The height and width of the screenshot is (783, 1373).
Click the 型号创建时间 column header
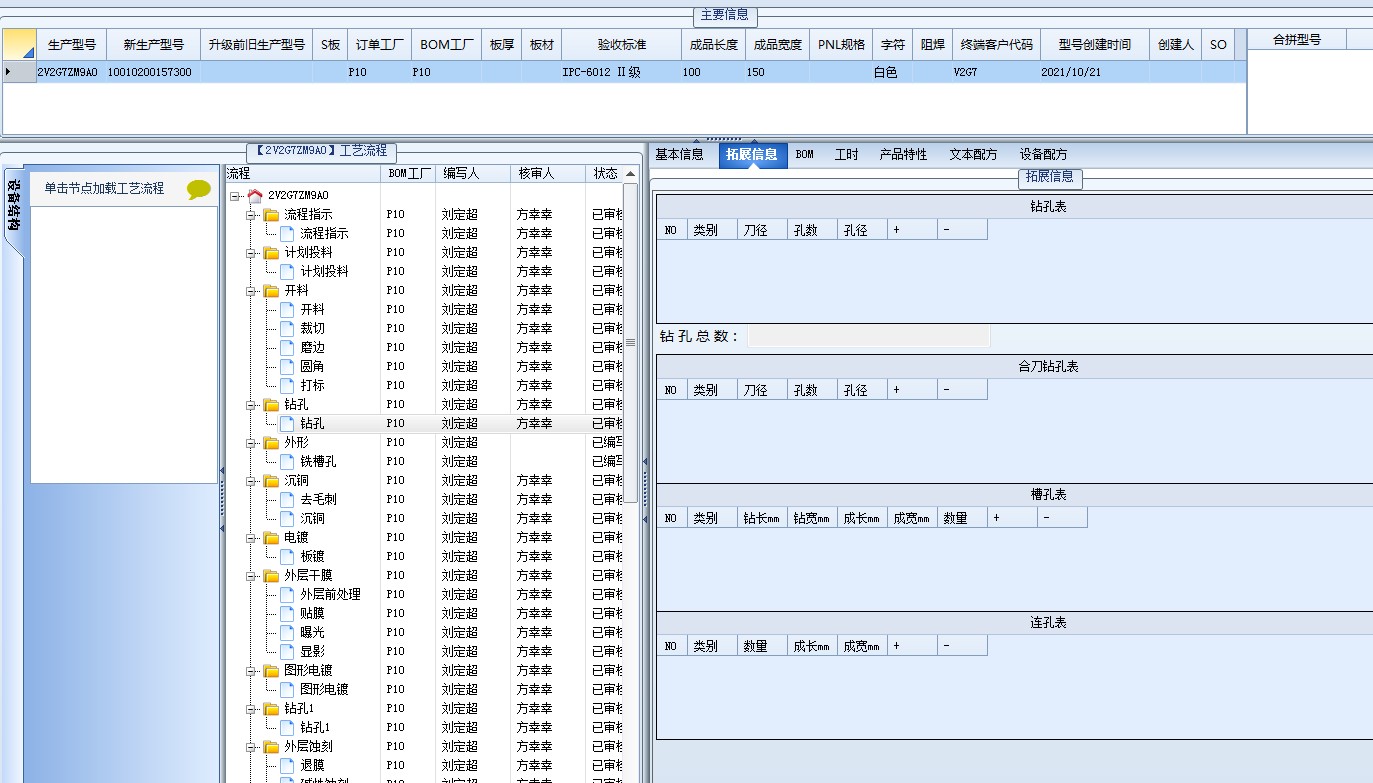tap(1095, 45)
